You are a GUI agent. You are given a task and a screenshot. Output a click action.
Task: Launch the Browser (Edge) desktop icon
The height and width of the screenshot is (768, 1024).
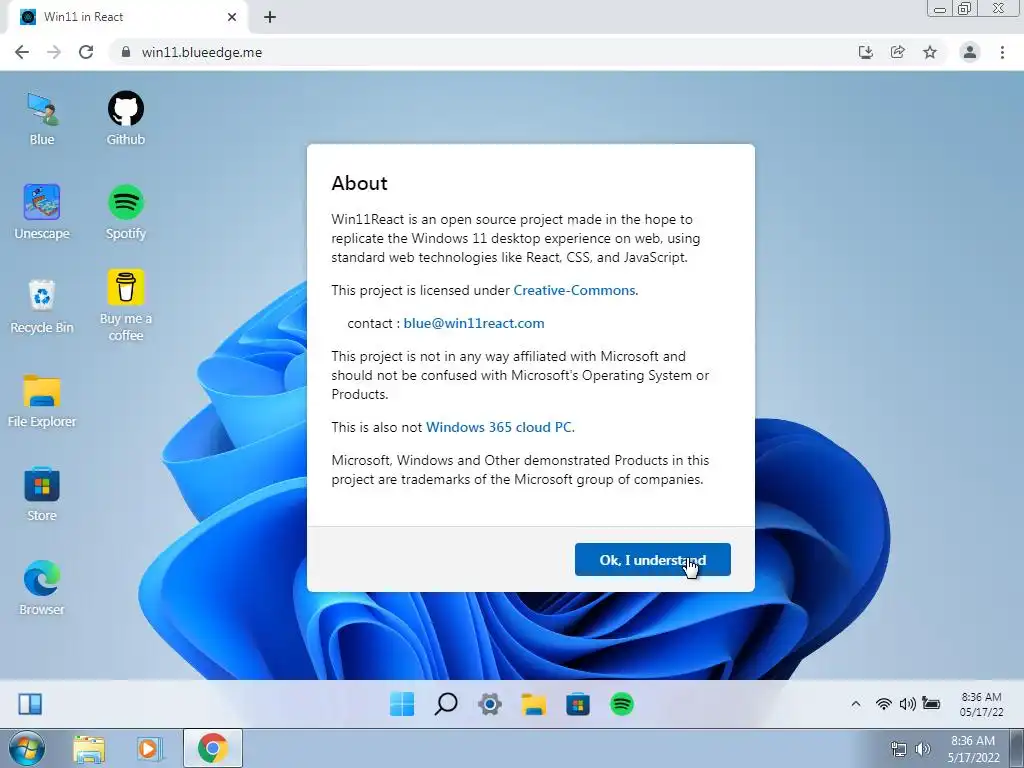pyautogui.click(x=42, y=588)
